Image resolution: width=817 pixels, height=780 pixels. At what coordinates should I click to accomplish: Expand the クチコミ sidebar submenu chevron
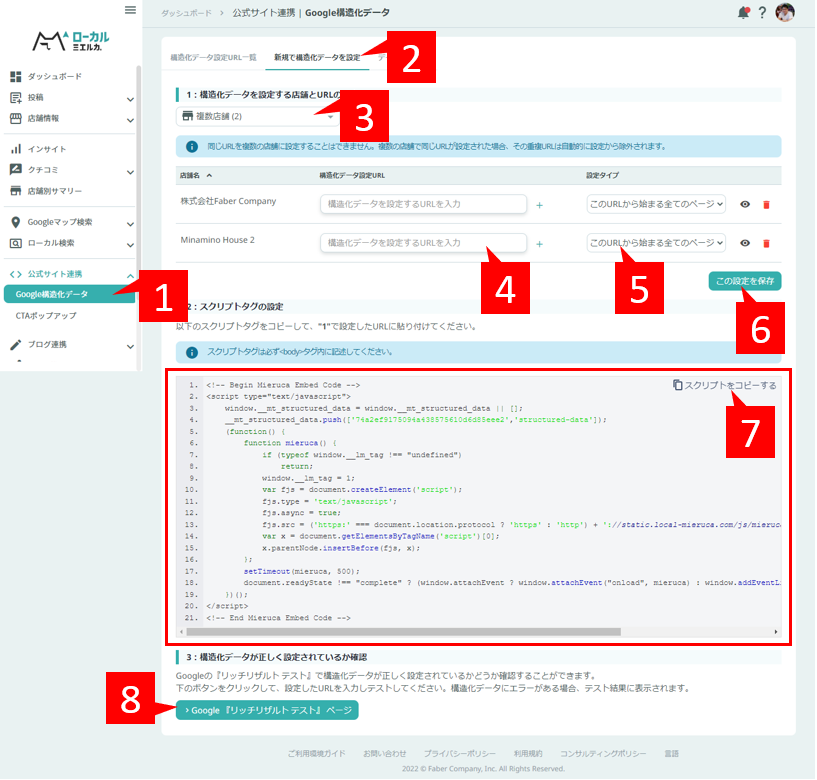pos(130,172)
